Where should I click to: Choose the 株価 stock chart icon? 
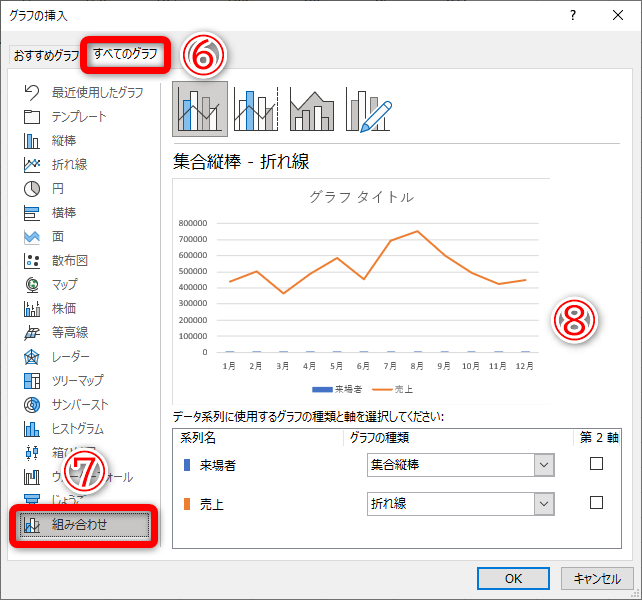[32, 308]
